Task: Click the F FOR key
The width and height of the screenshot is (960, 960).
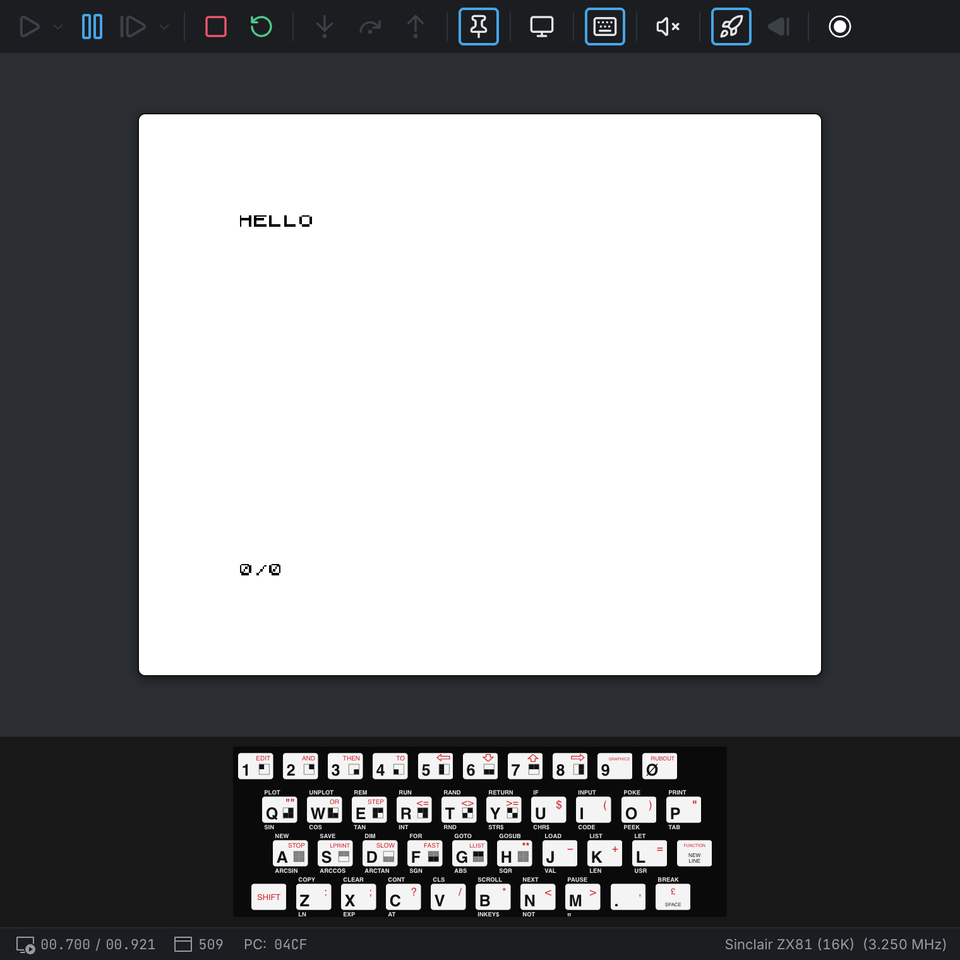Action: [x=425, y=853]
